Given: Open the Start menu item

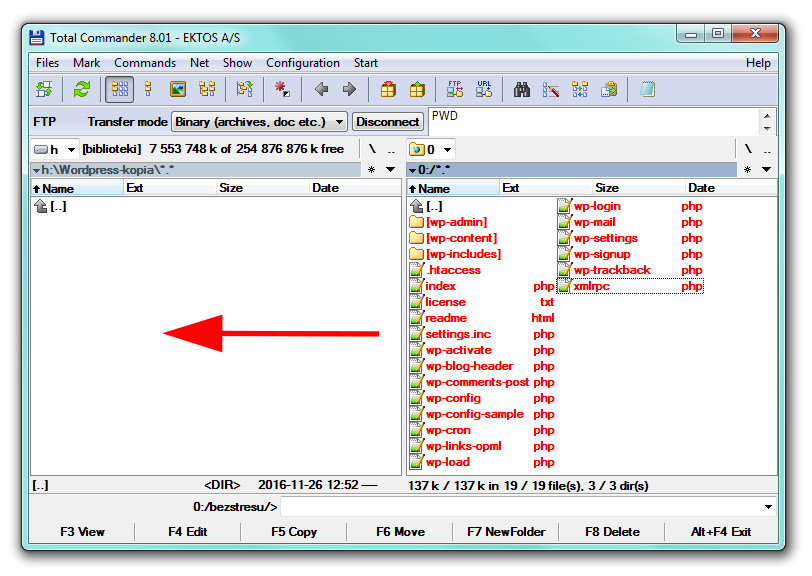Looking at the screenshot, I should [x=366, y=63].
